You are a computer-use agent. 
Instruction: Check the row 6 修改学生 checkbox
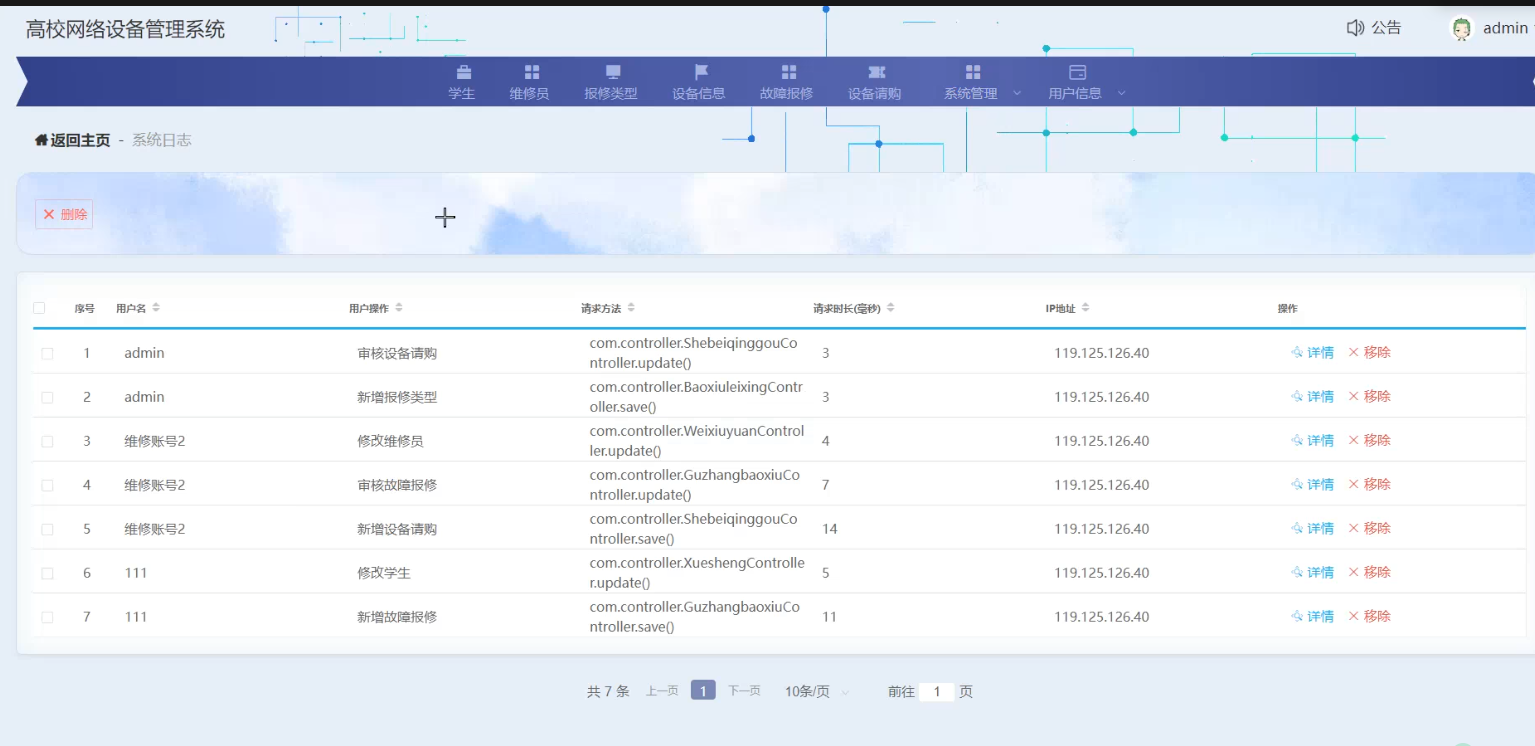[x=47, y=573]
